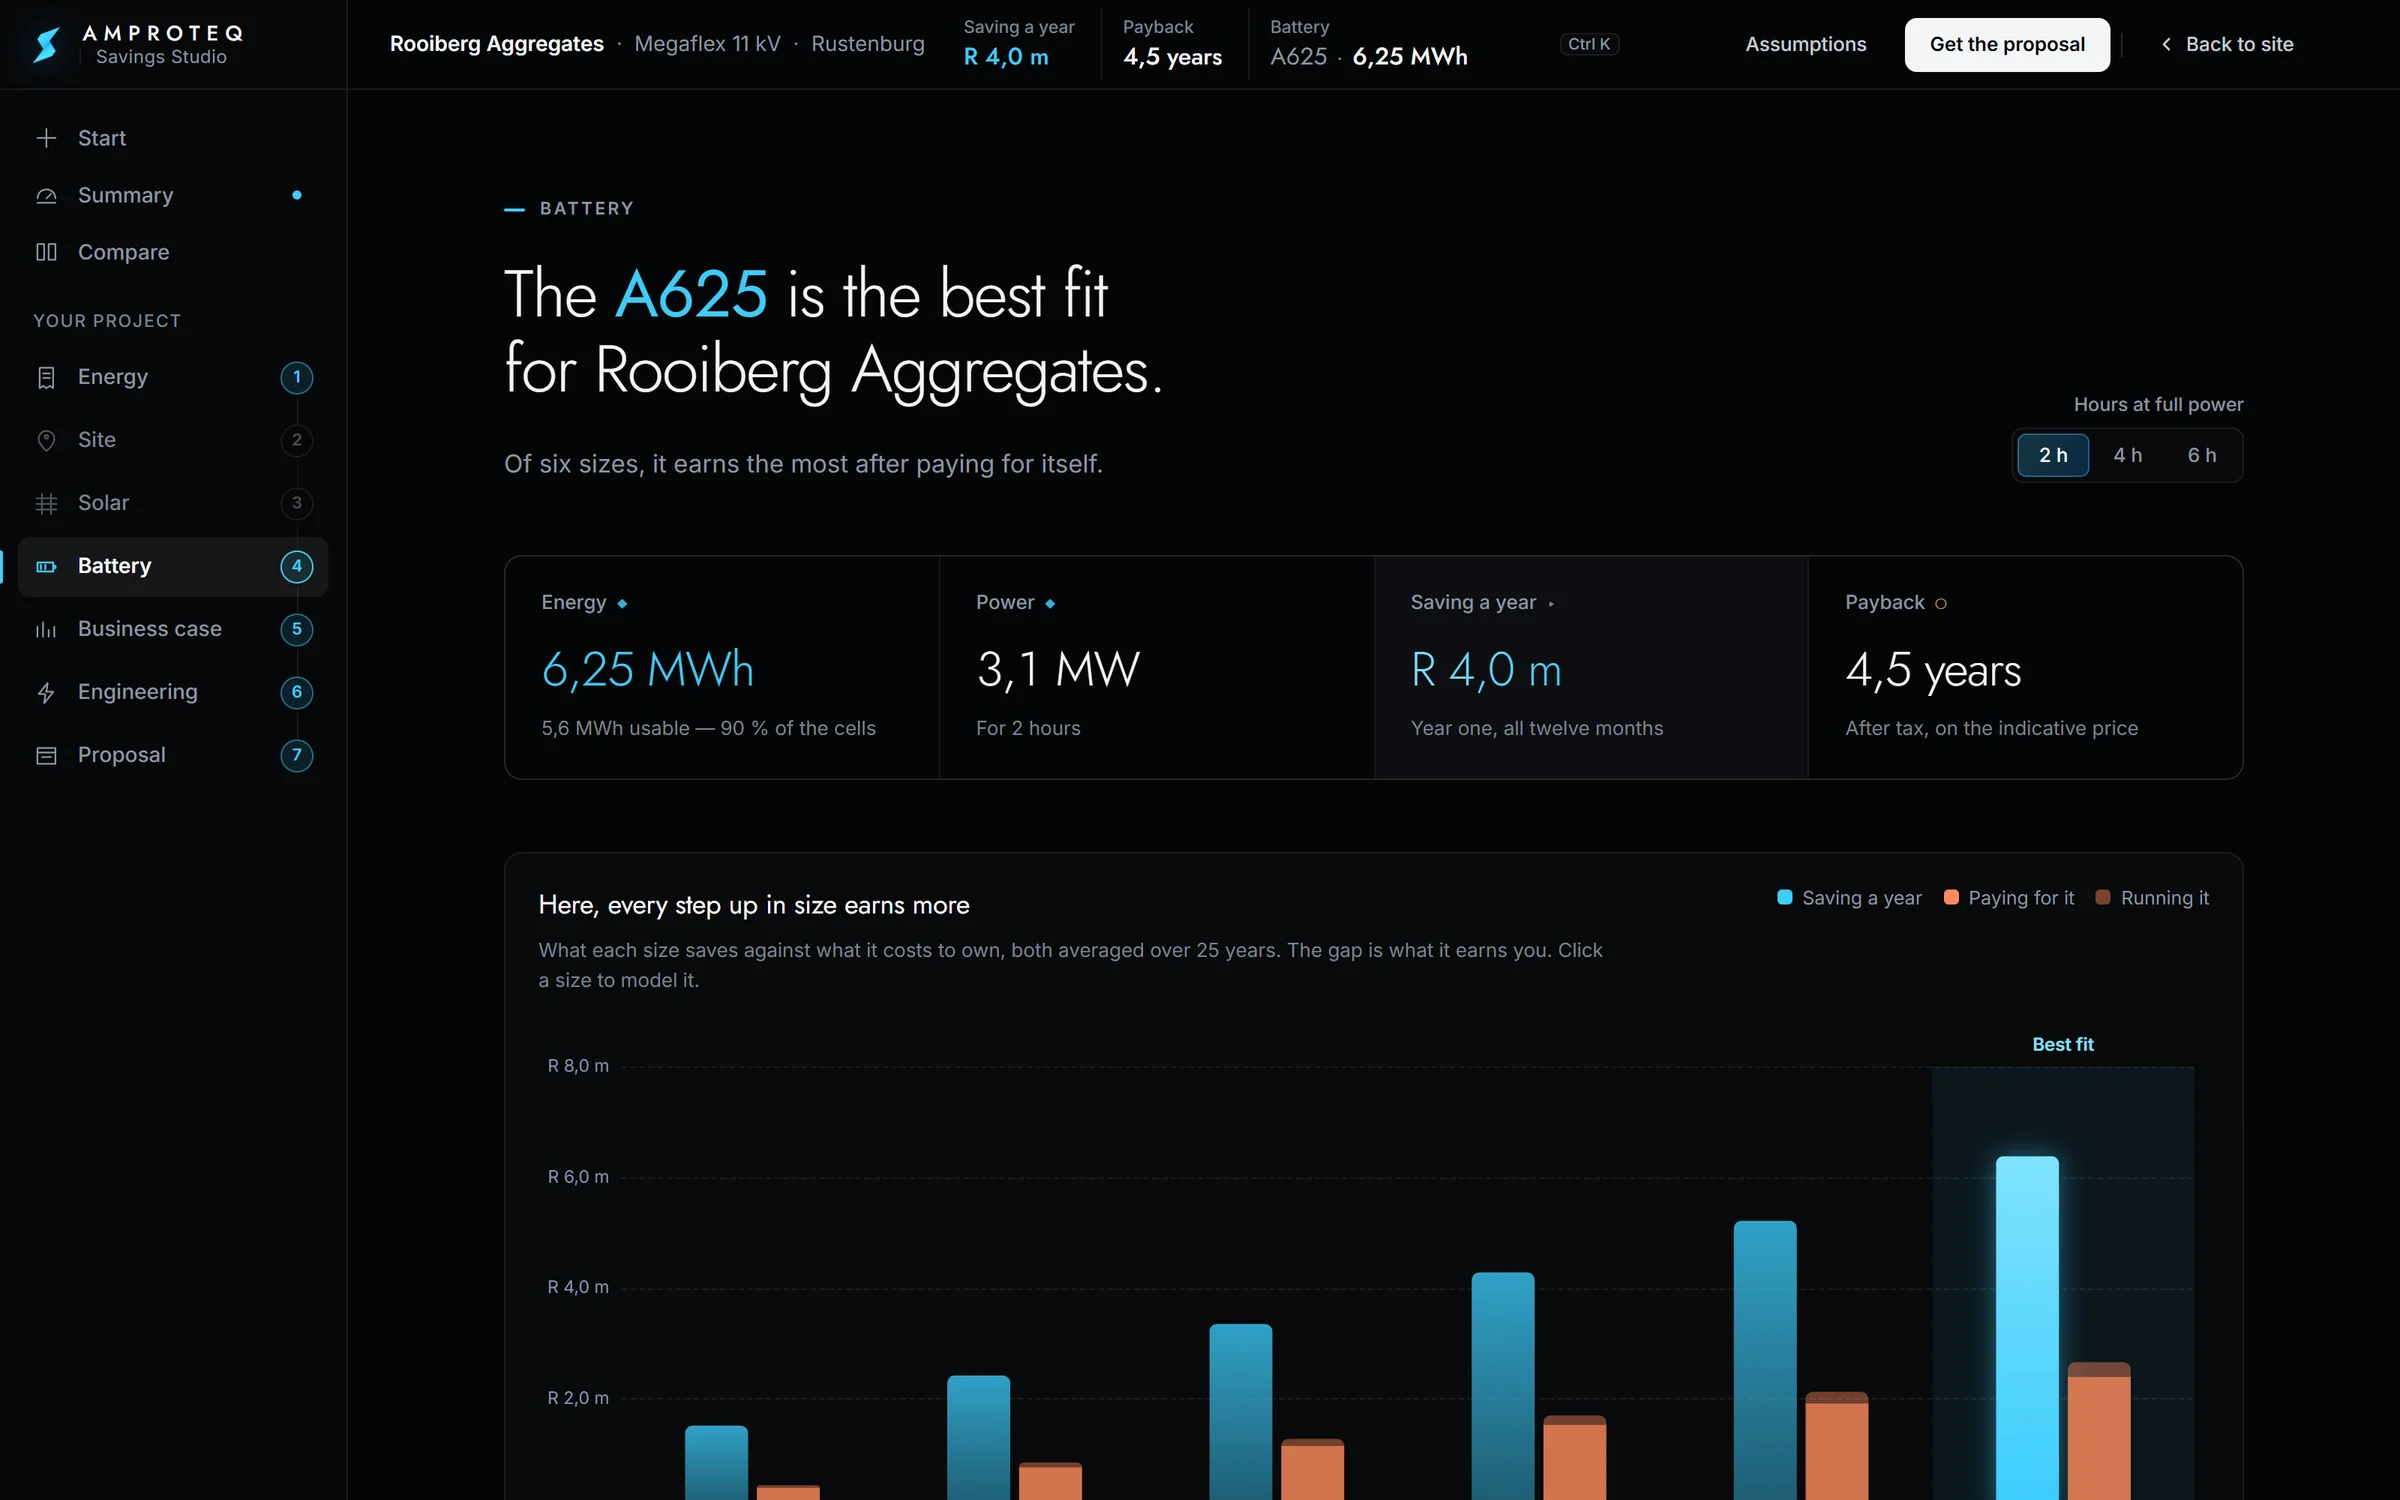
Task: Click the plus icon beside Start
Action: pyautogui.click(x=46, y=138)
